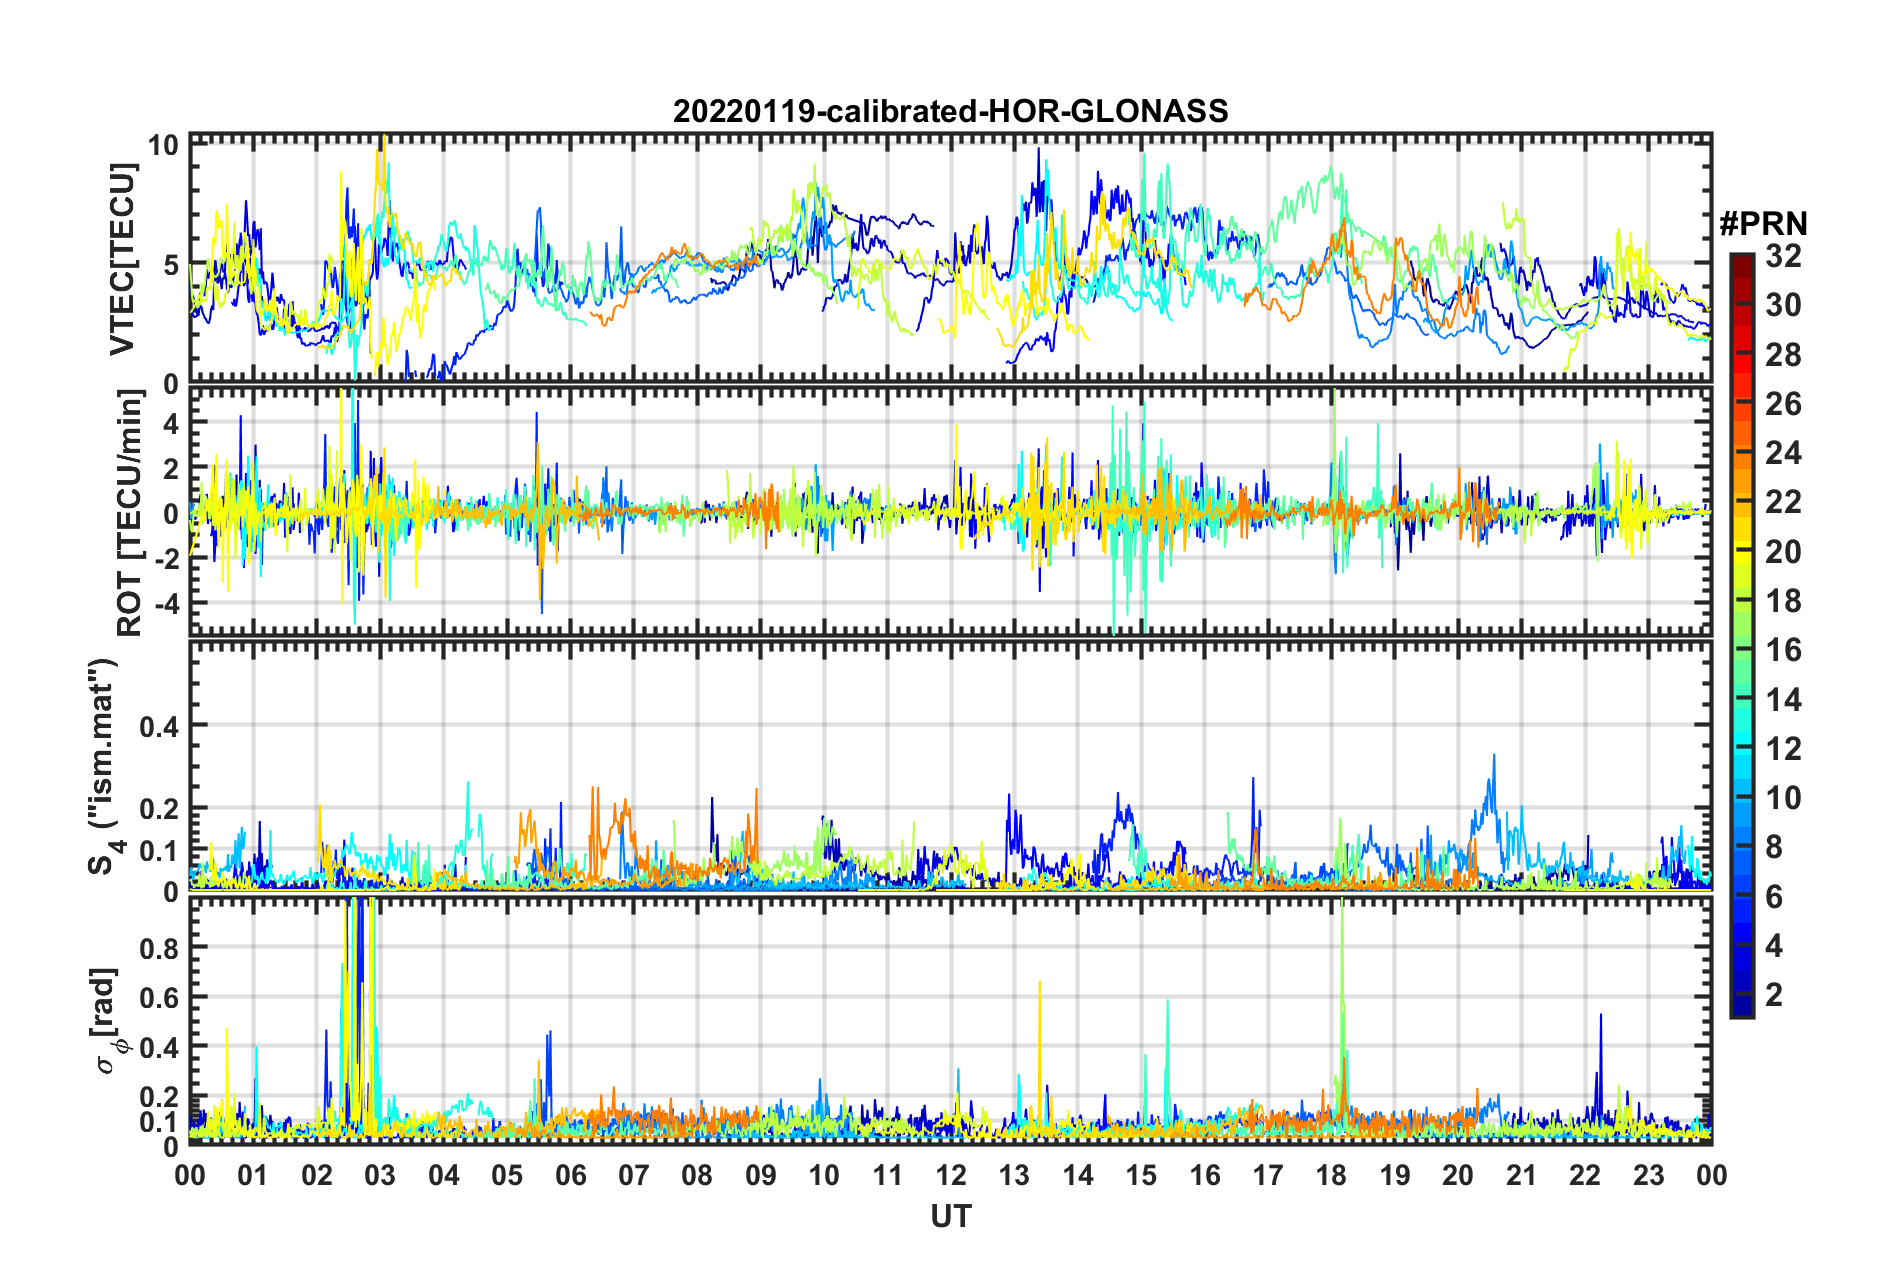Click the S4 ("ism.mat") y-axis label
1902x1272 pixels.
[x=104, y=766]
